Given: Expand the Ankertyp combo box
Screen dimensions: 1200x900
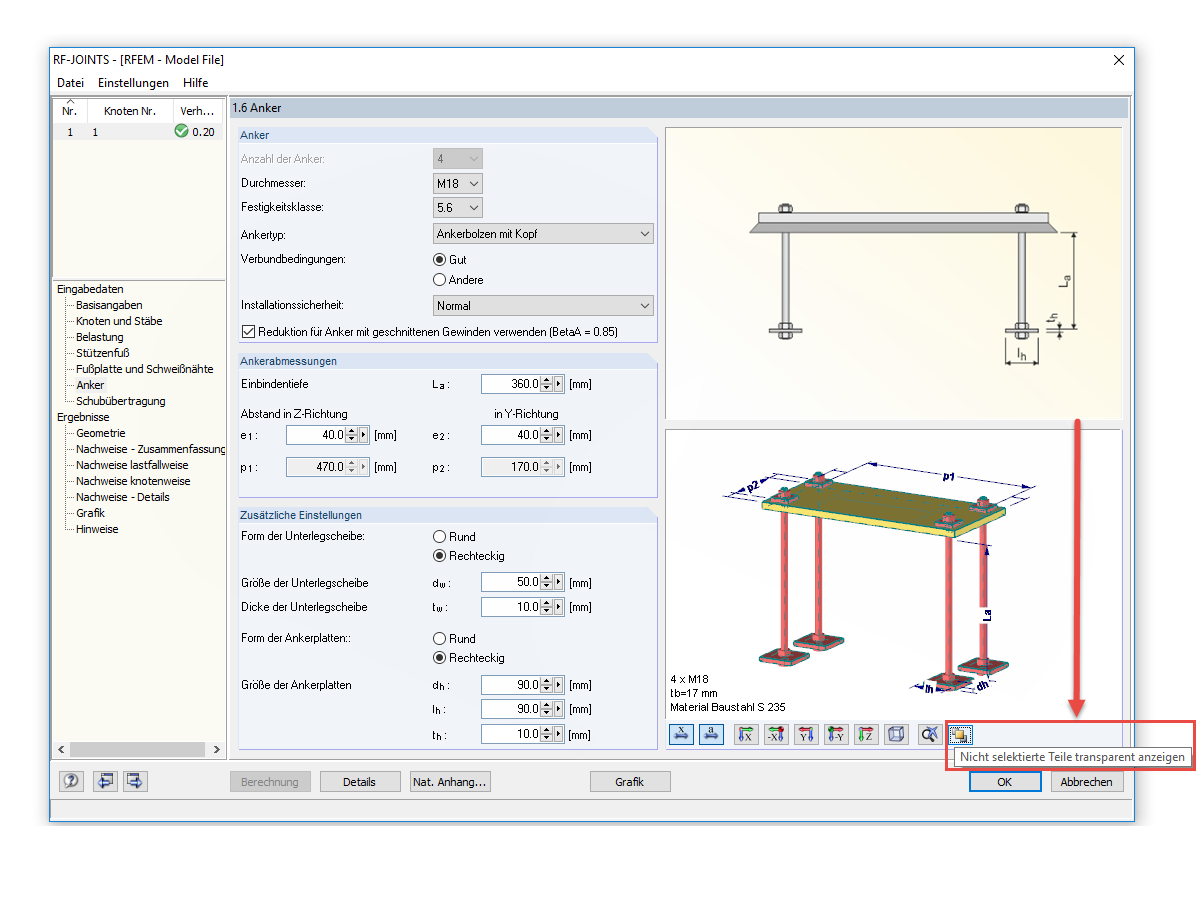Looking at the screenshot, I should (543, 234).
